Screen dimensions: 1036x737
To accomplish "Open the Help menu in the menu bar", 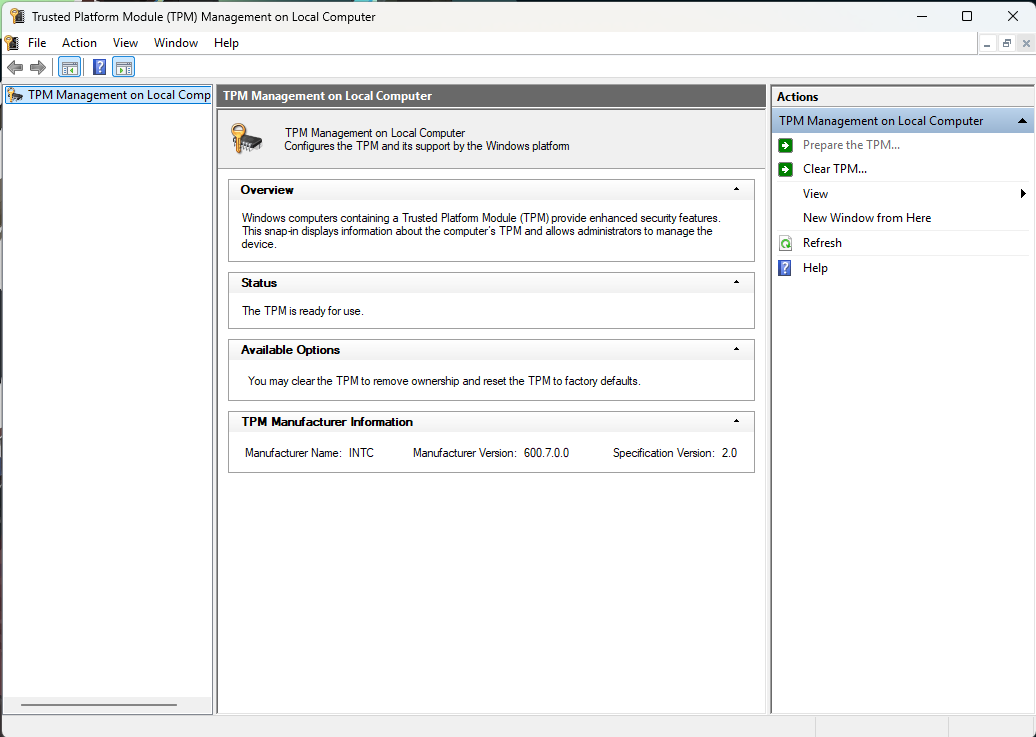I will coord(226,43).
